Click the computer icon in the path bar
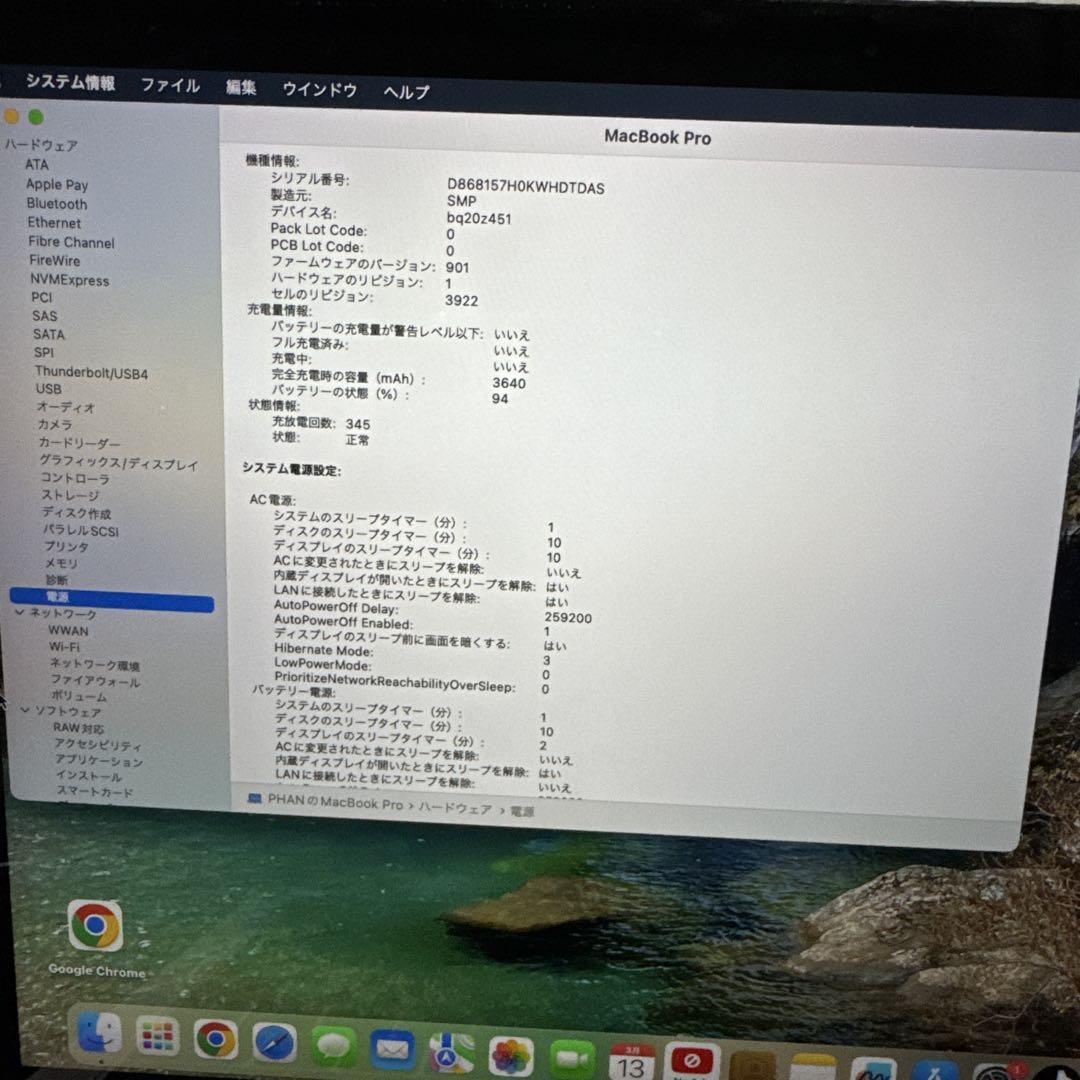 [255, 798]
